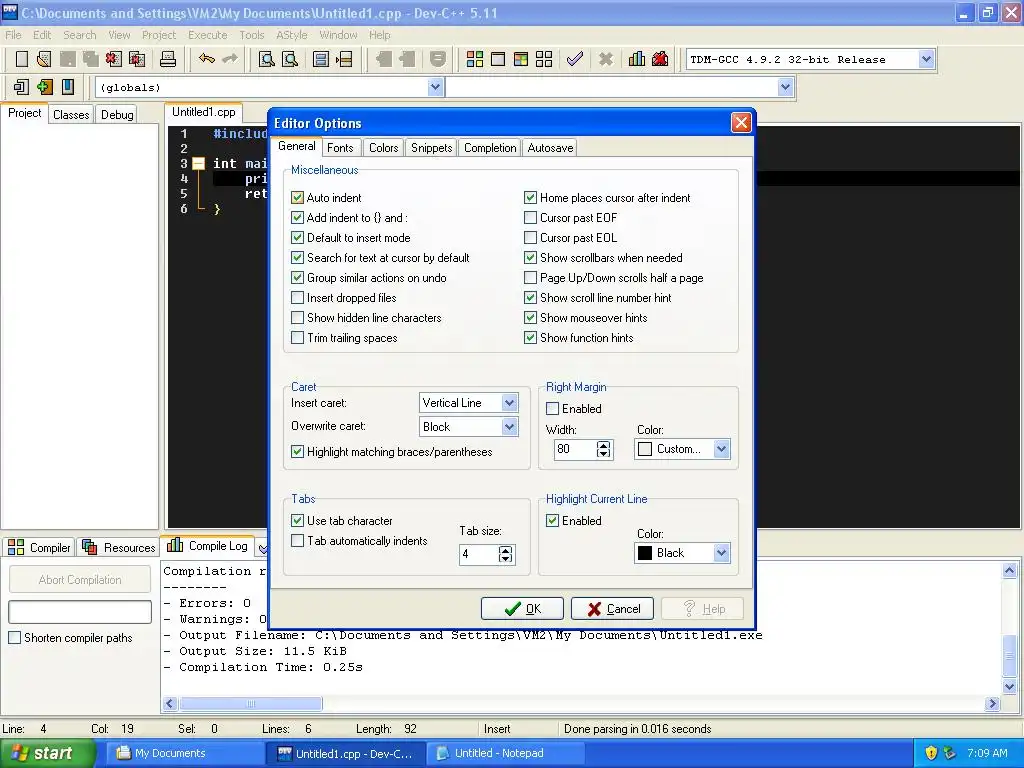The image size is (1024, 768).
Task: Disable Show function hints checkbox
Action: 530,338
